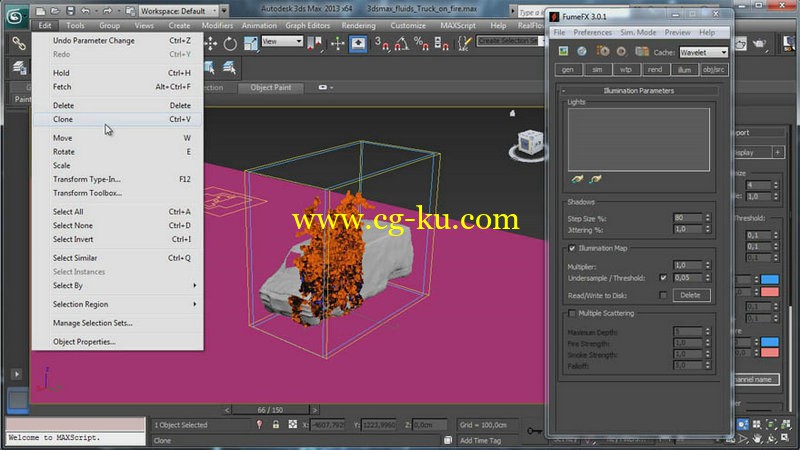Screen dimensions: 800x450
Task: Enable Read/Write to Disk checkbox
Action: click(663, 295)
